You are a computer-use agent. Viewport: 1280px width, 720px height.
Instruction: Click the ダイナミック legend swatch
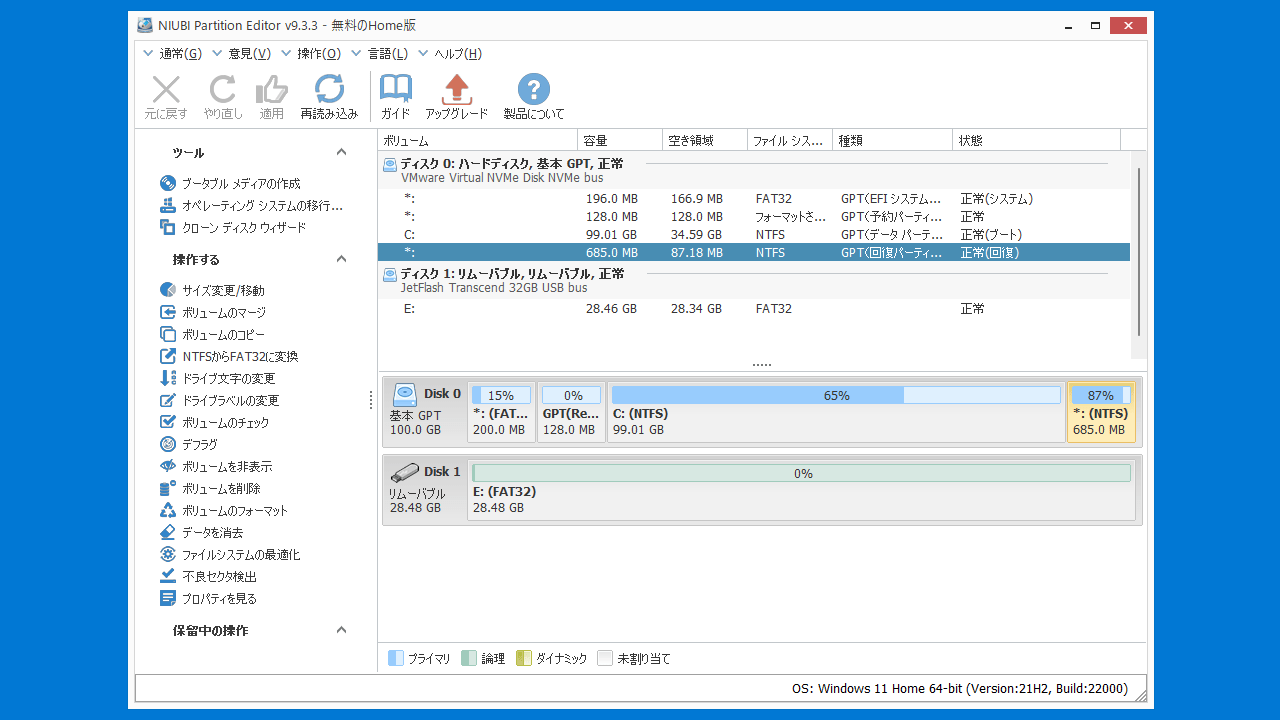point(524,658)
